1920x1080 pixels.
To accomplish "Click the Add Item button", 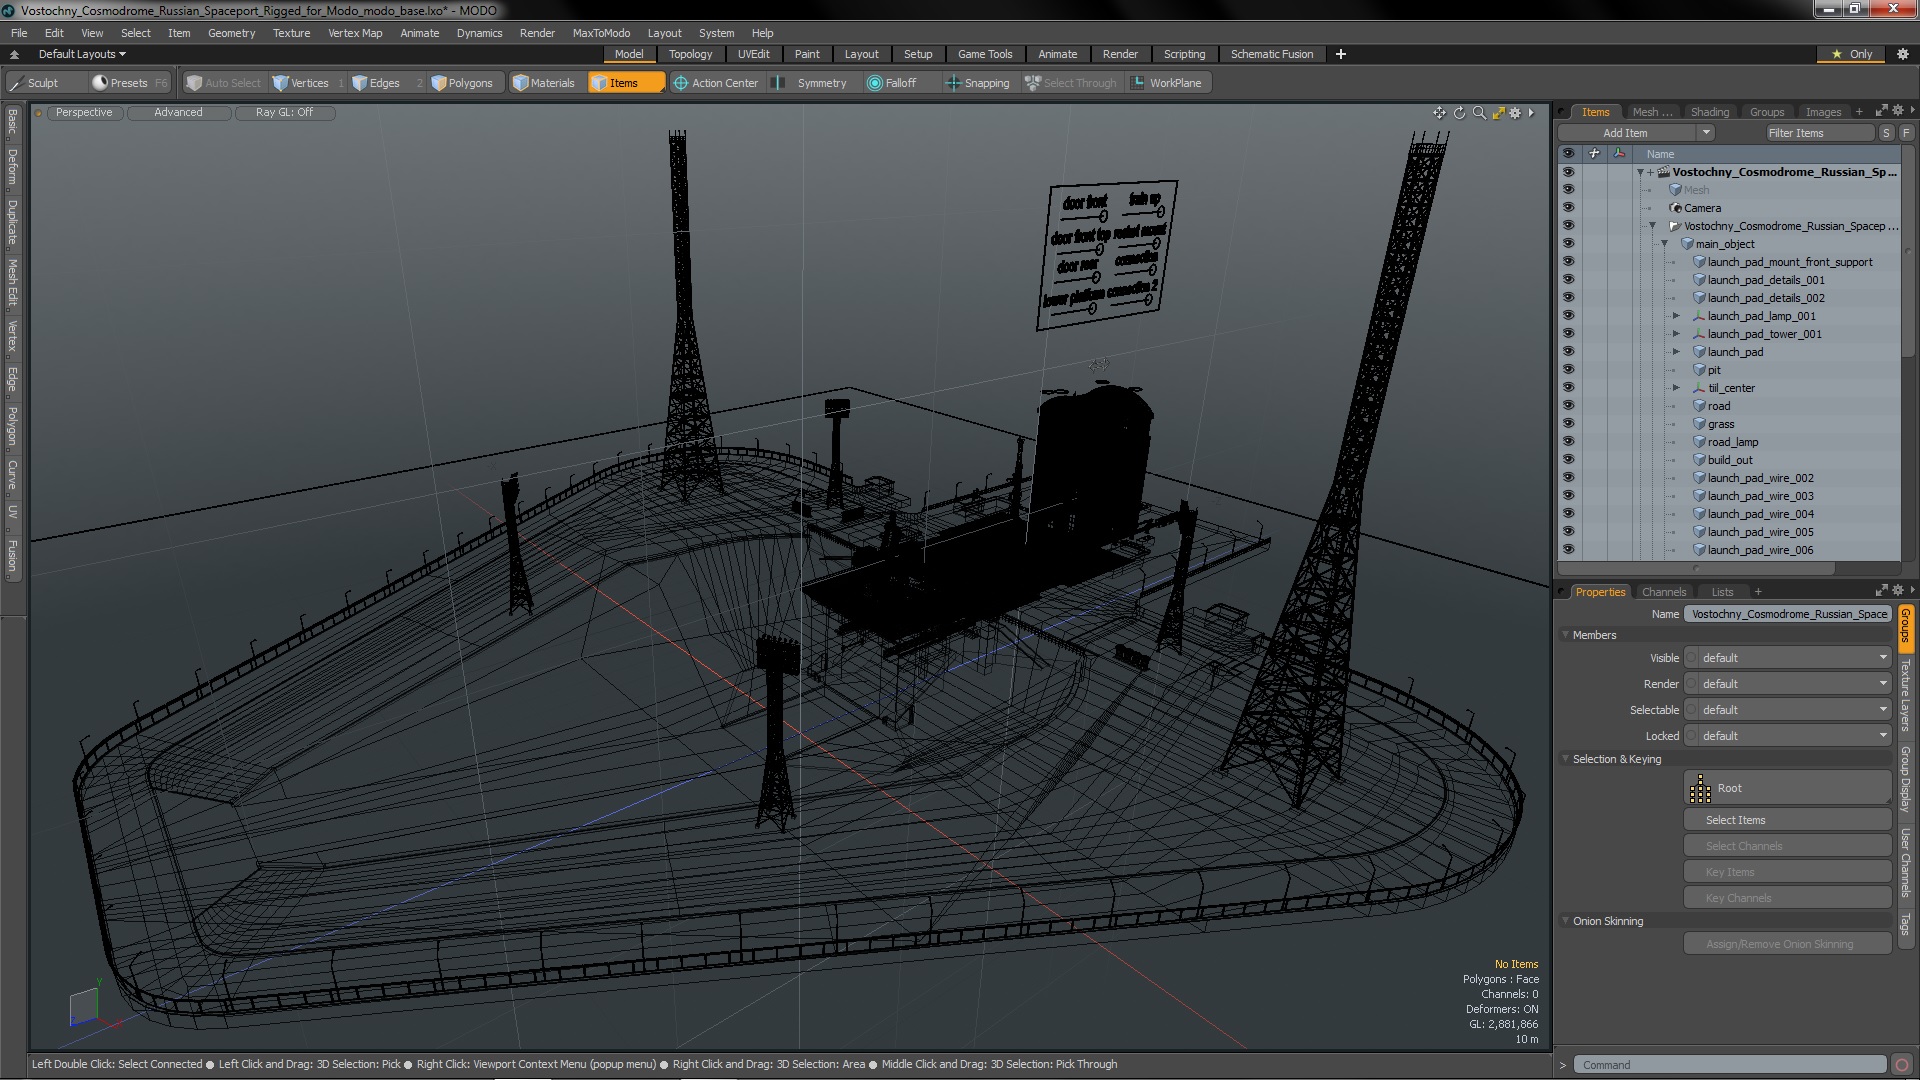I will (1626, 133).
